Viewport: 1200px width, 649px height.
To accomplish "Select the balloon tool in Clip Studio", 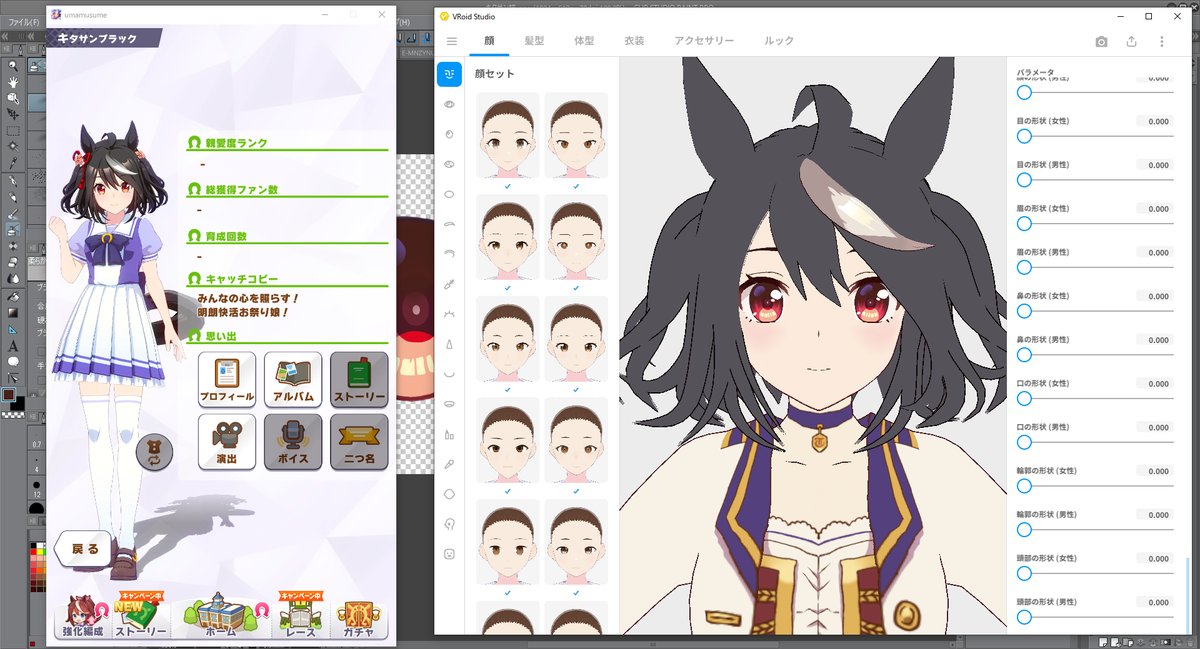I will (13, 361).
